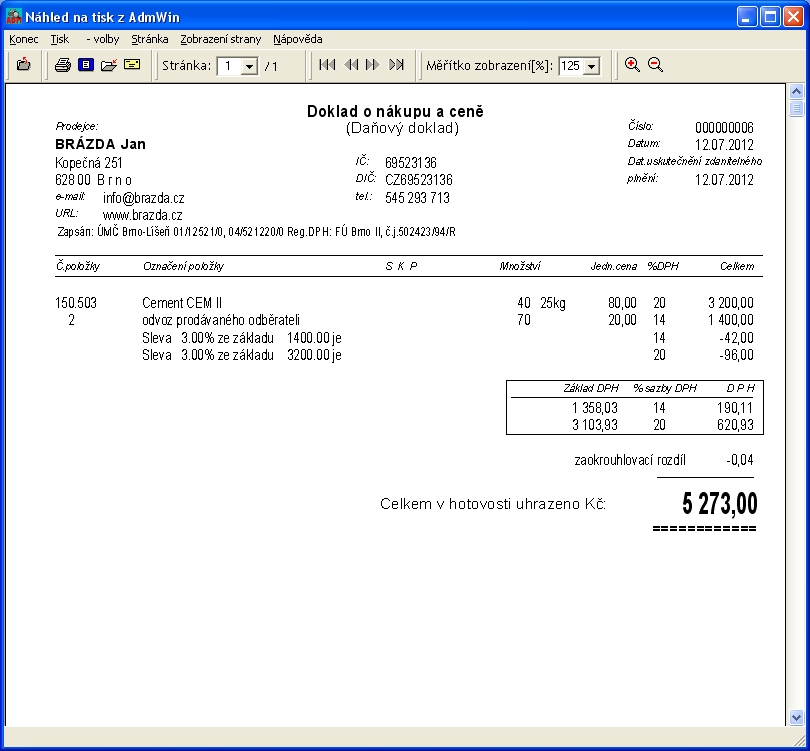This screenshot has width=810, height=751.
Task: Click the exit preview icon in the toolbar
Action: 24,65
